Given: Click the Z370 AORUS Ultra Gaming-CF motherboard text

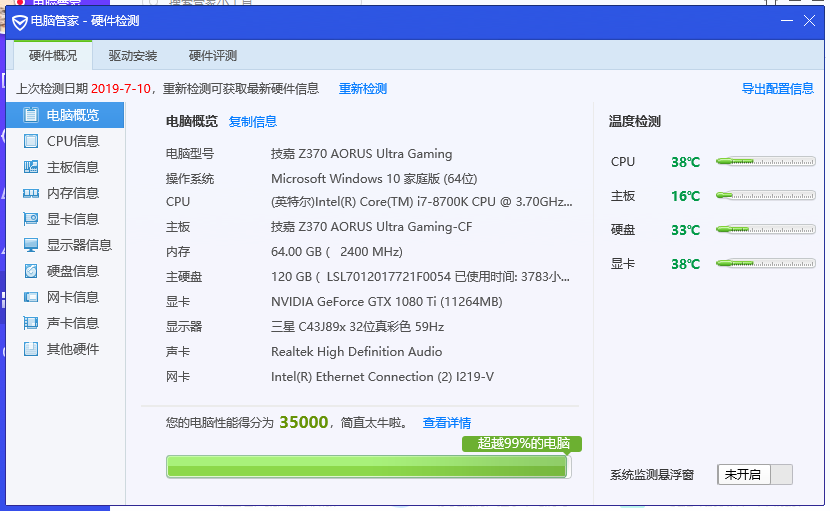Looking at the screenshot, I should pyautogui.click(x=372, y=227).
